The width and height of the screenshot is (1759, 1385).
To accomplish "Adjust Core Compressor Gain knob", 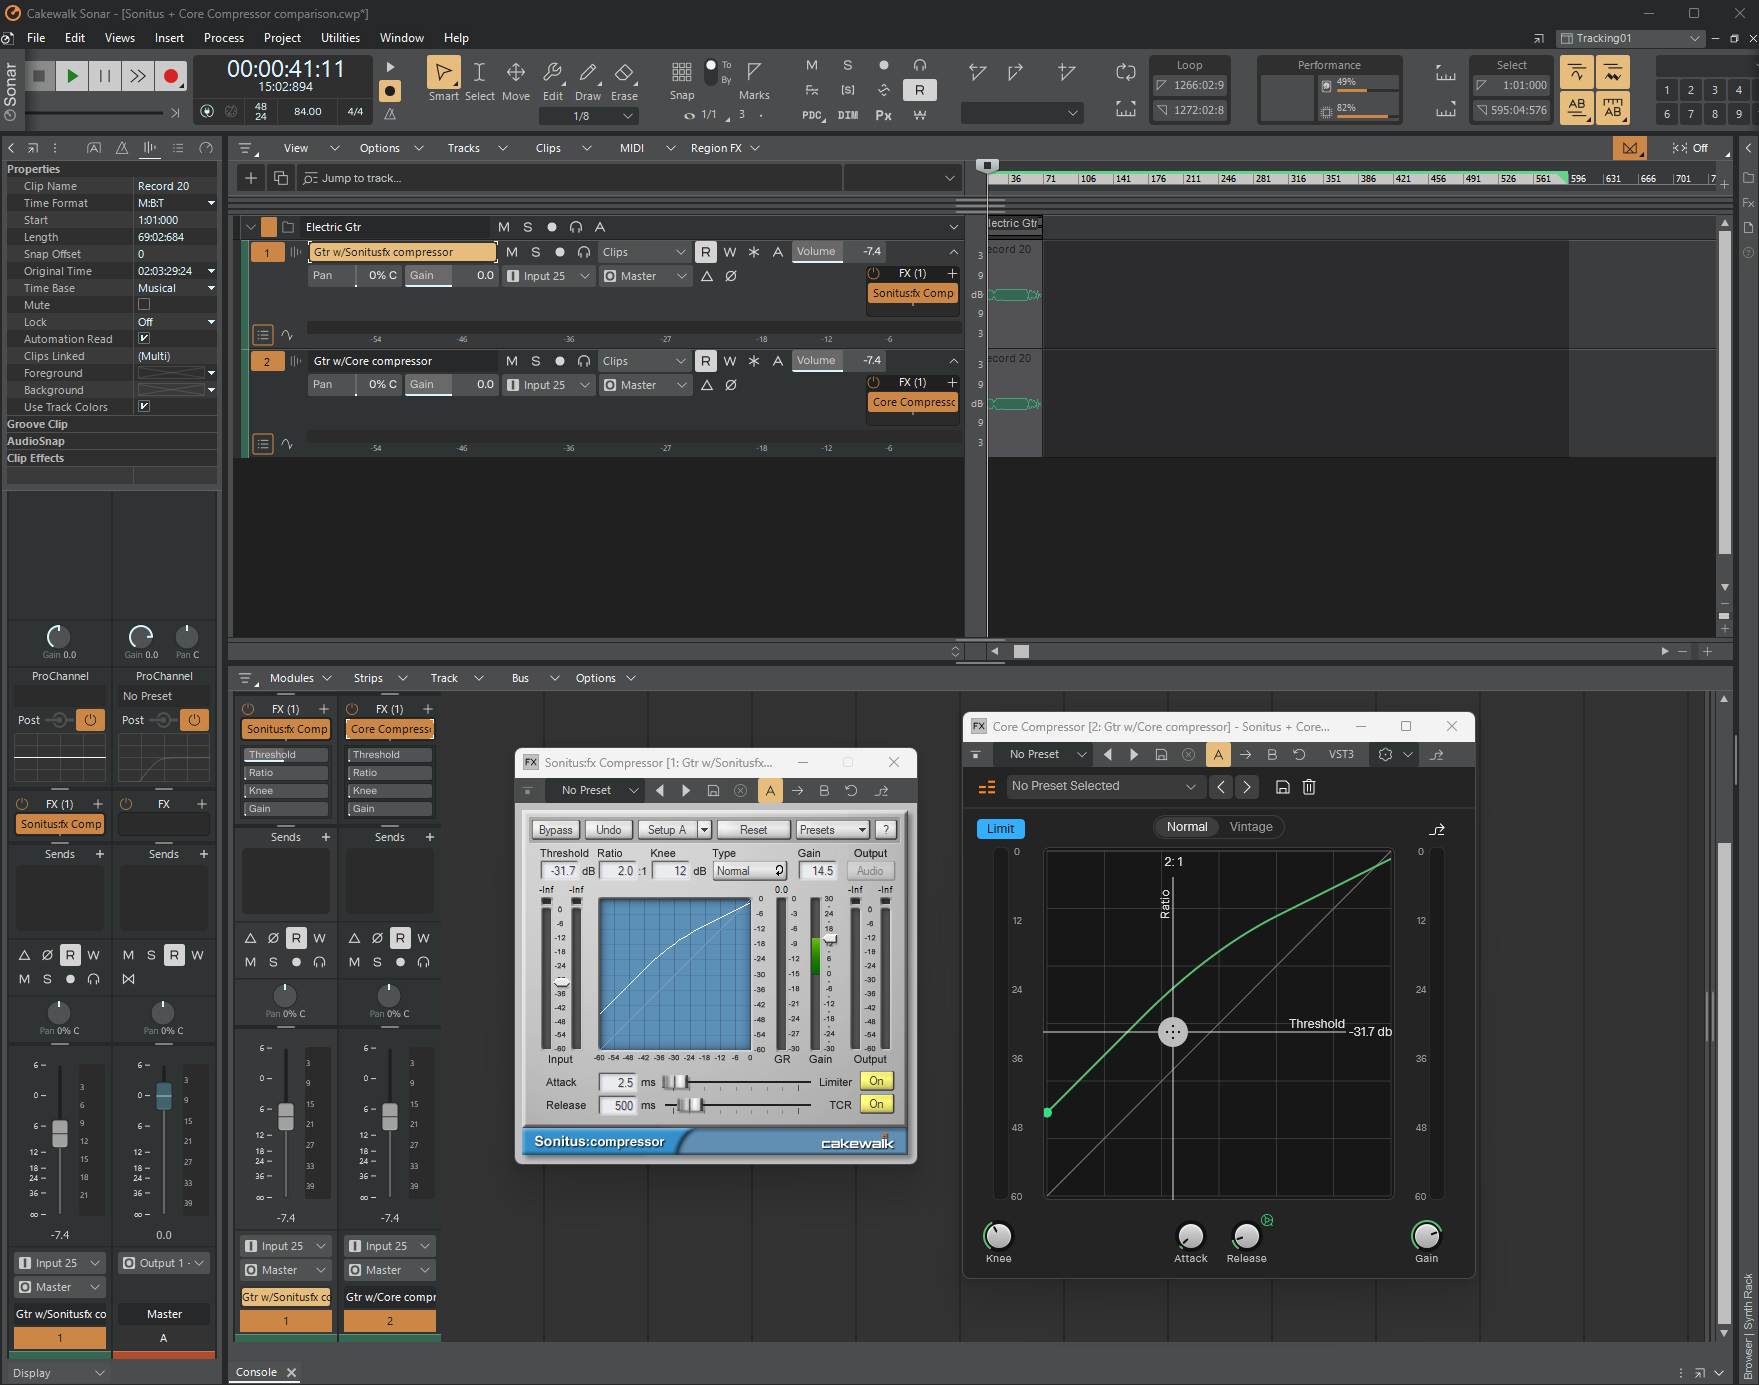I will (x=1426, y=1236).
